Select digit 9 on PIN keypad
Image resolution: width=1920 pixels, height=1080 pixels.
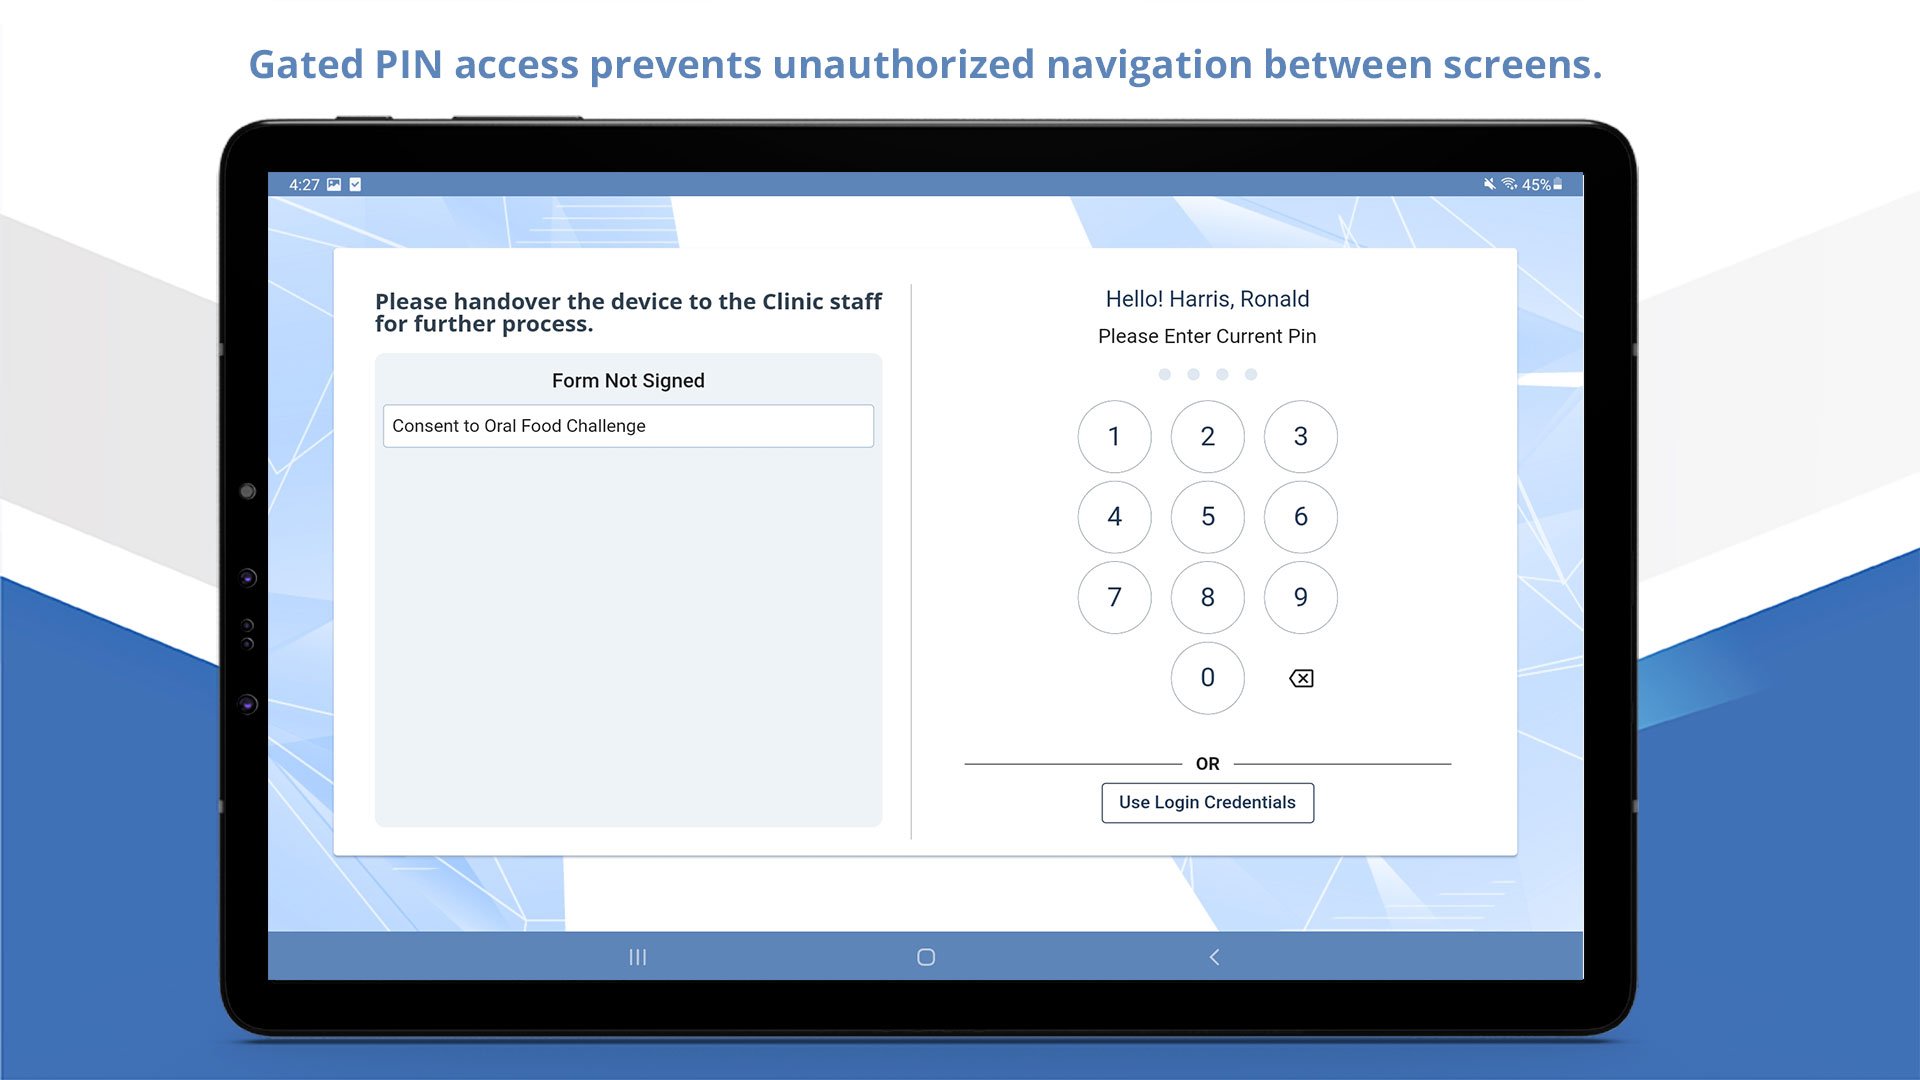click(x=1299, y=596)
